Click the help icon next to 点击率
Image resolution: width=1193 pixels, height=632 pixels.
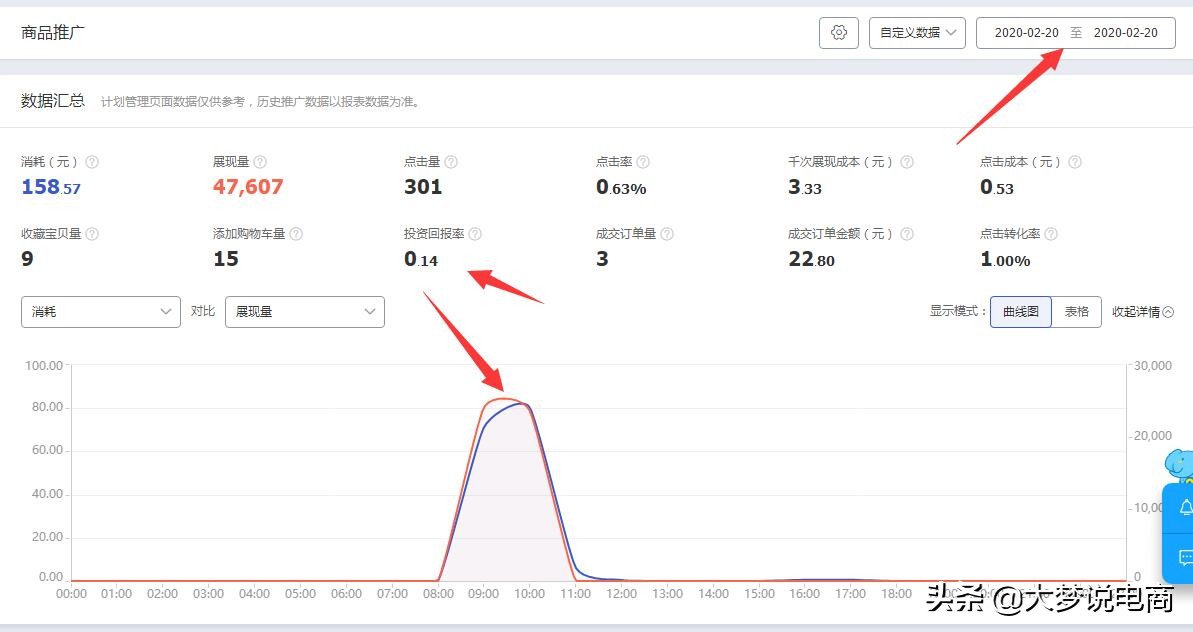(642, 161)
